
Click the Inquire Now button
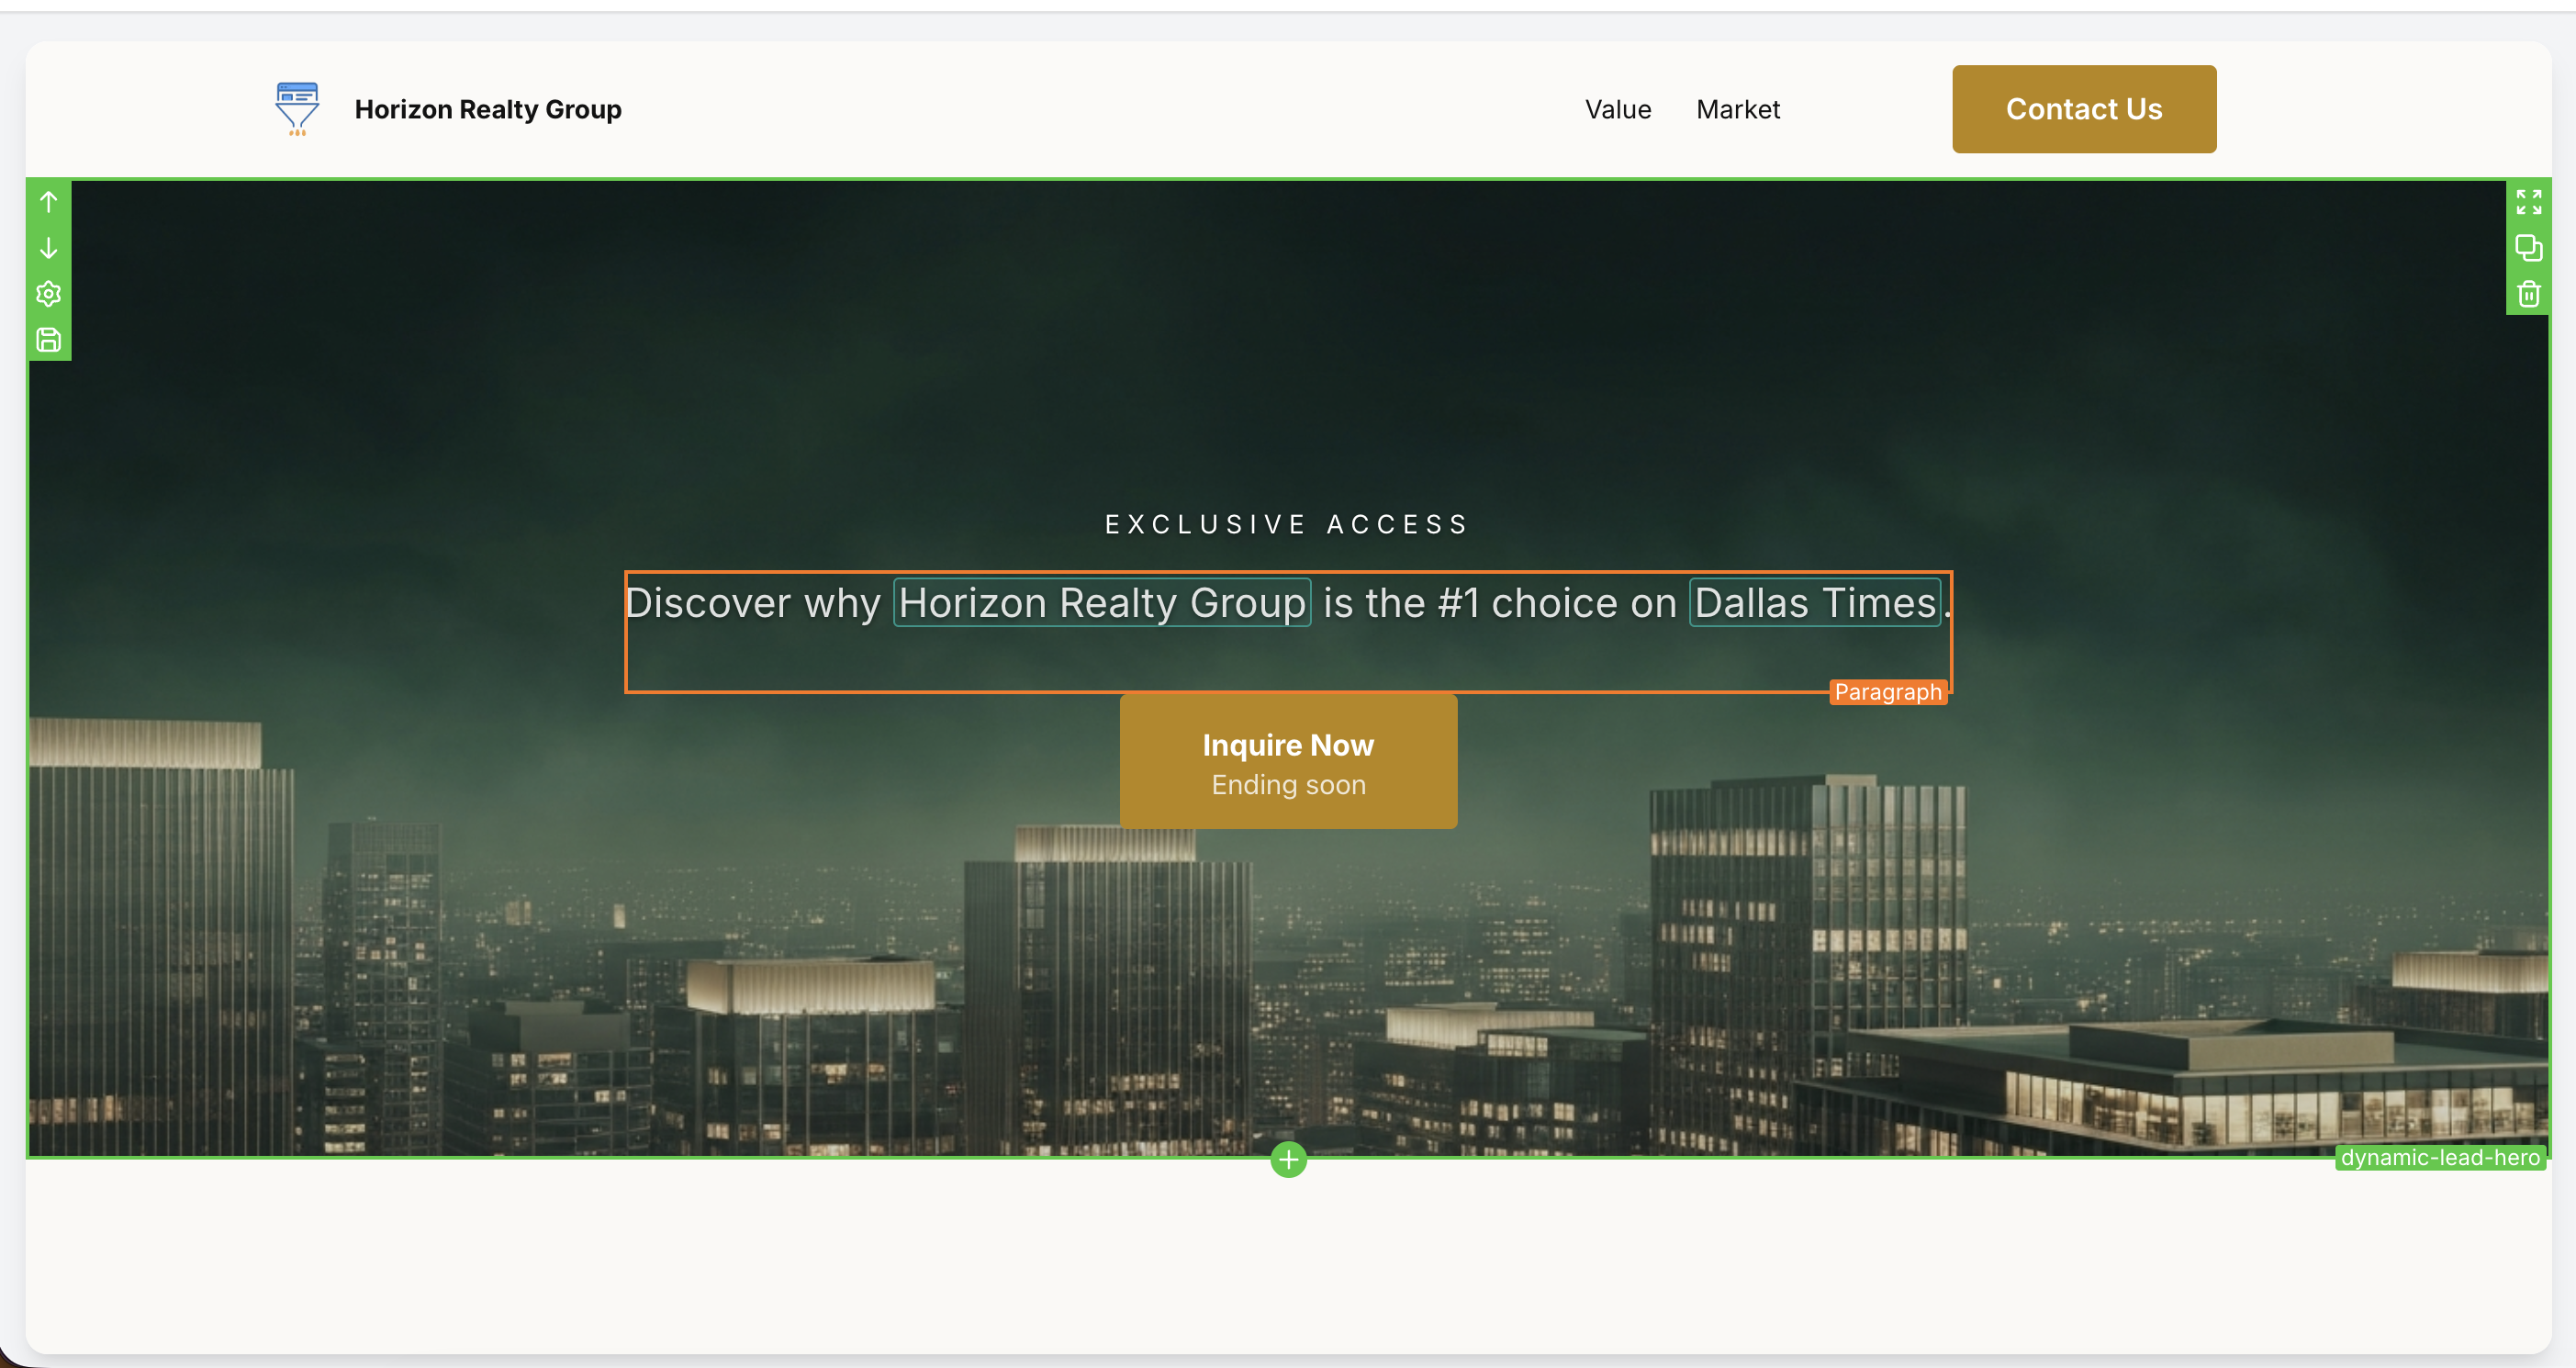click(x=1288, y=761)
